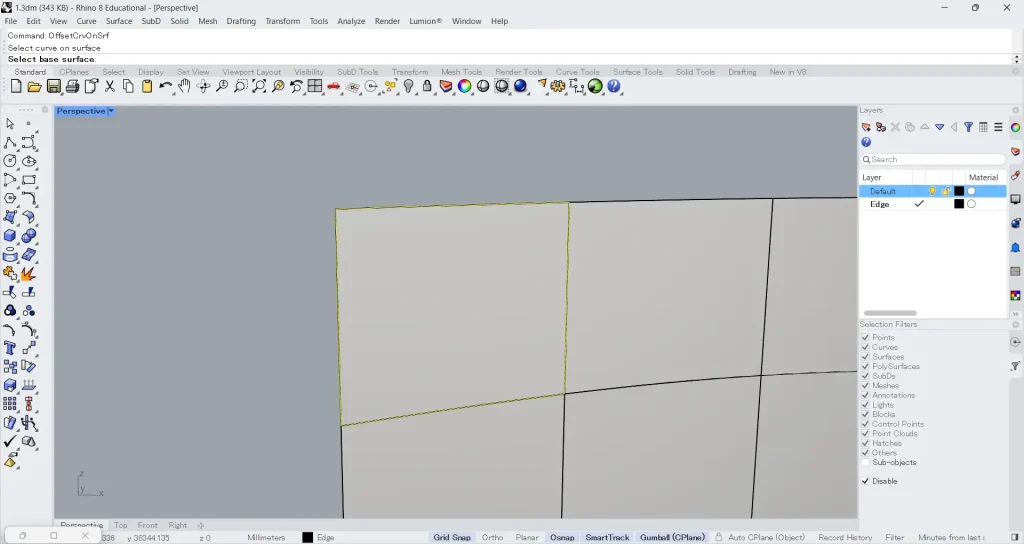This screenshot has width=1024, height=544.
Task: Toggle the Disable checkbox in Selection Filters
Action: 865,481
